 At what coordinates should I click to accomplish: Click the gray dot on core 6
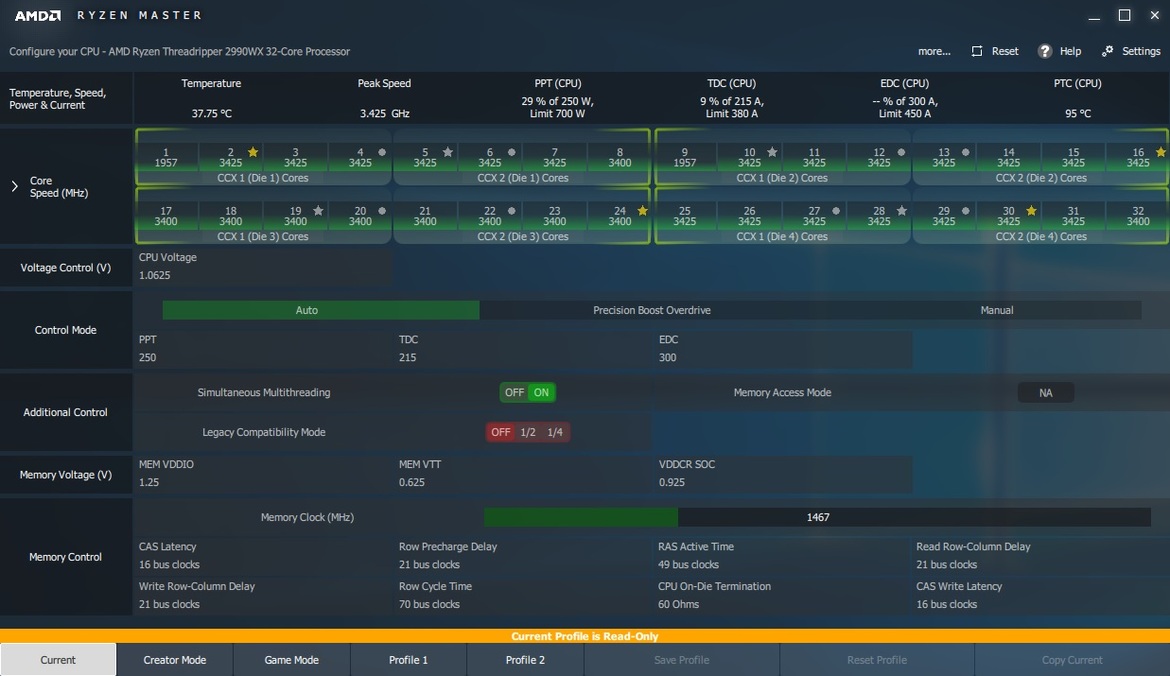[x=512, y=152]
